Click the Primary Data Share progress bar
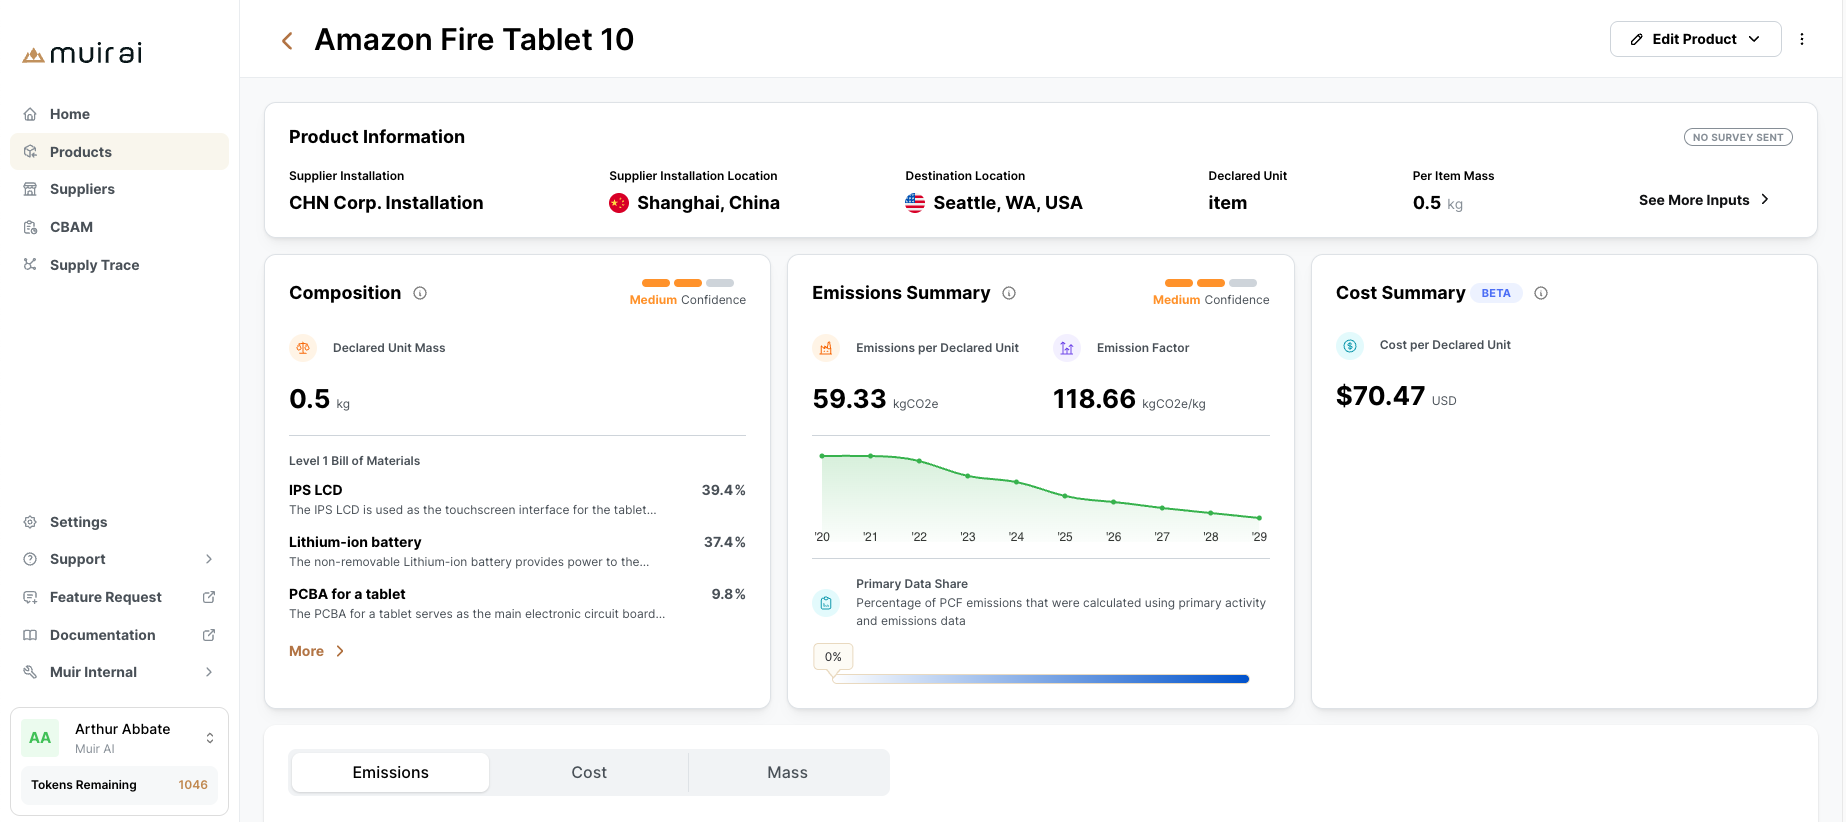 (1040, 679)
